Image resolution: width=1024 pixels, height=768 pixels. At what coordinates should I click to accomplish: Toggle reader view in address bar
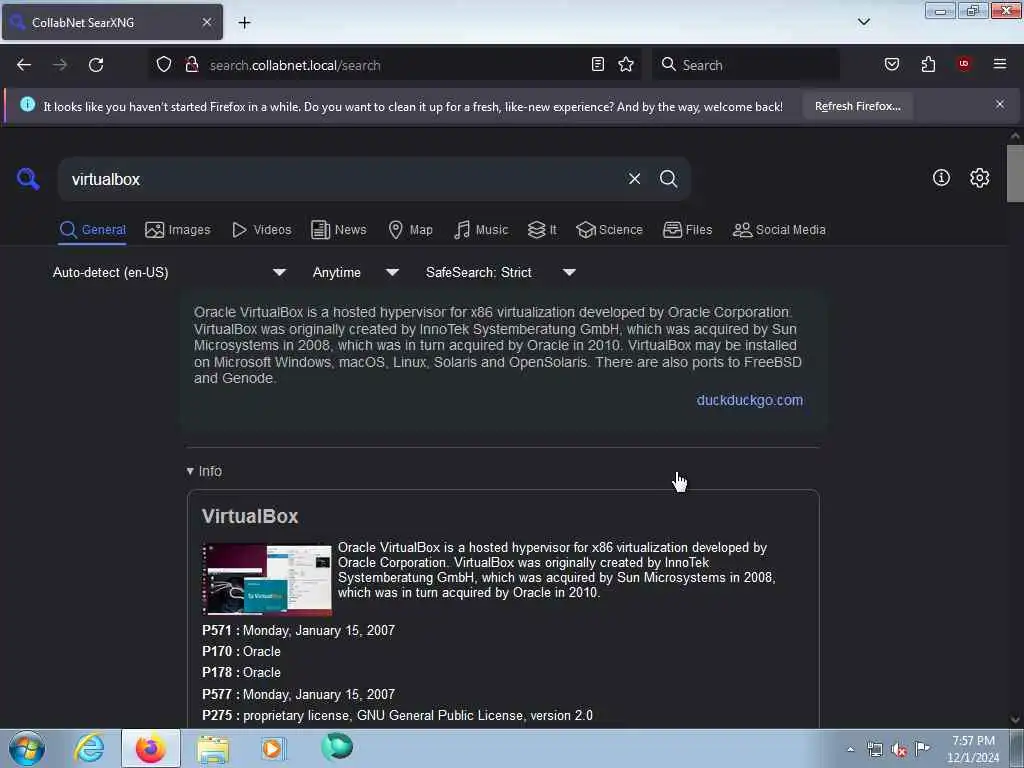click(598, 64)
